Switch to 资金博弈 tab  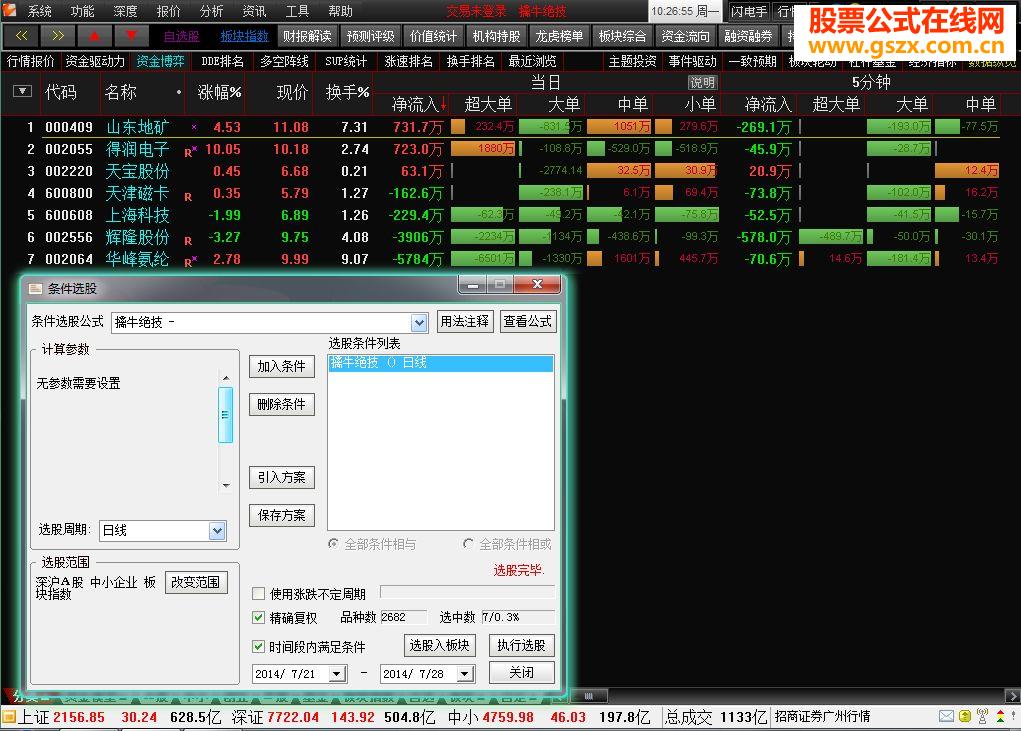(160, 61)
